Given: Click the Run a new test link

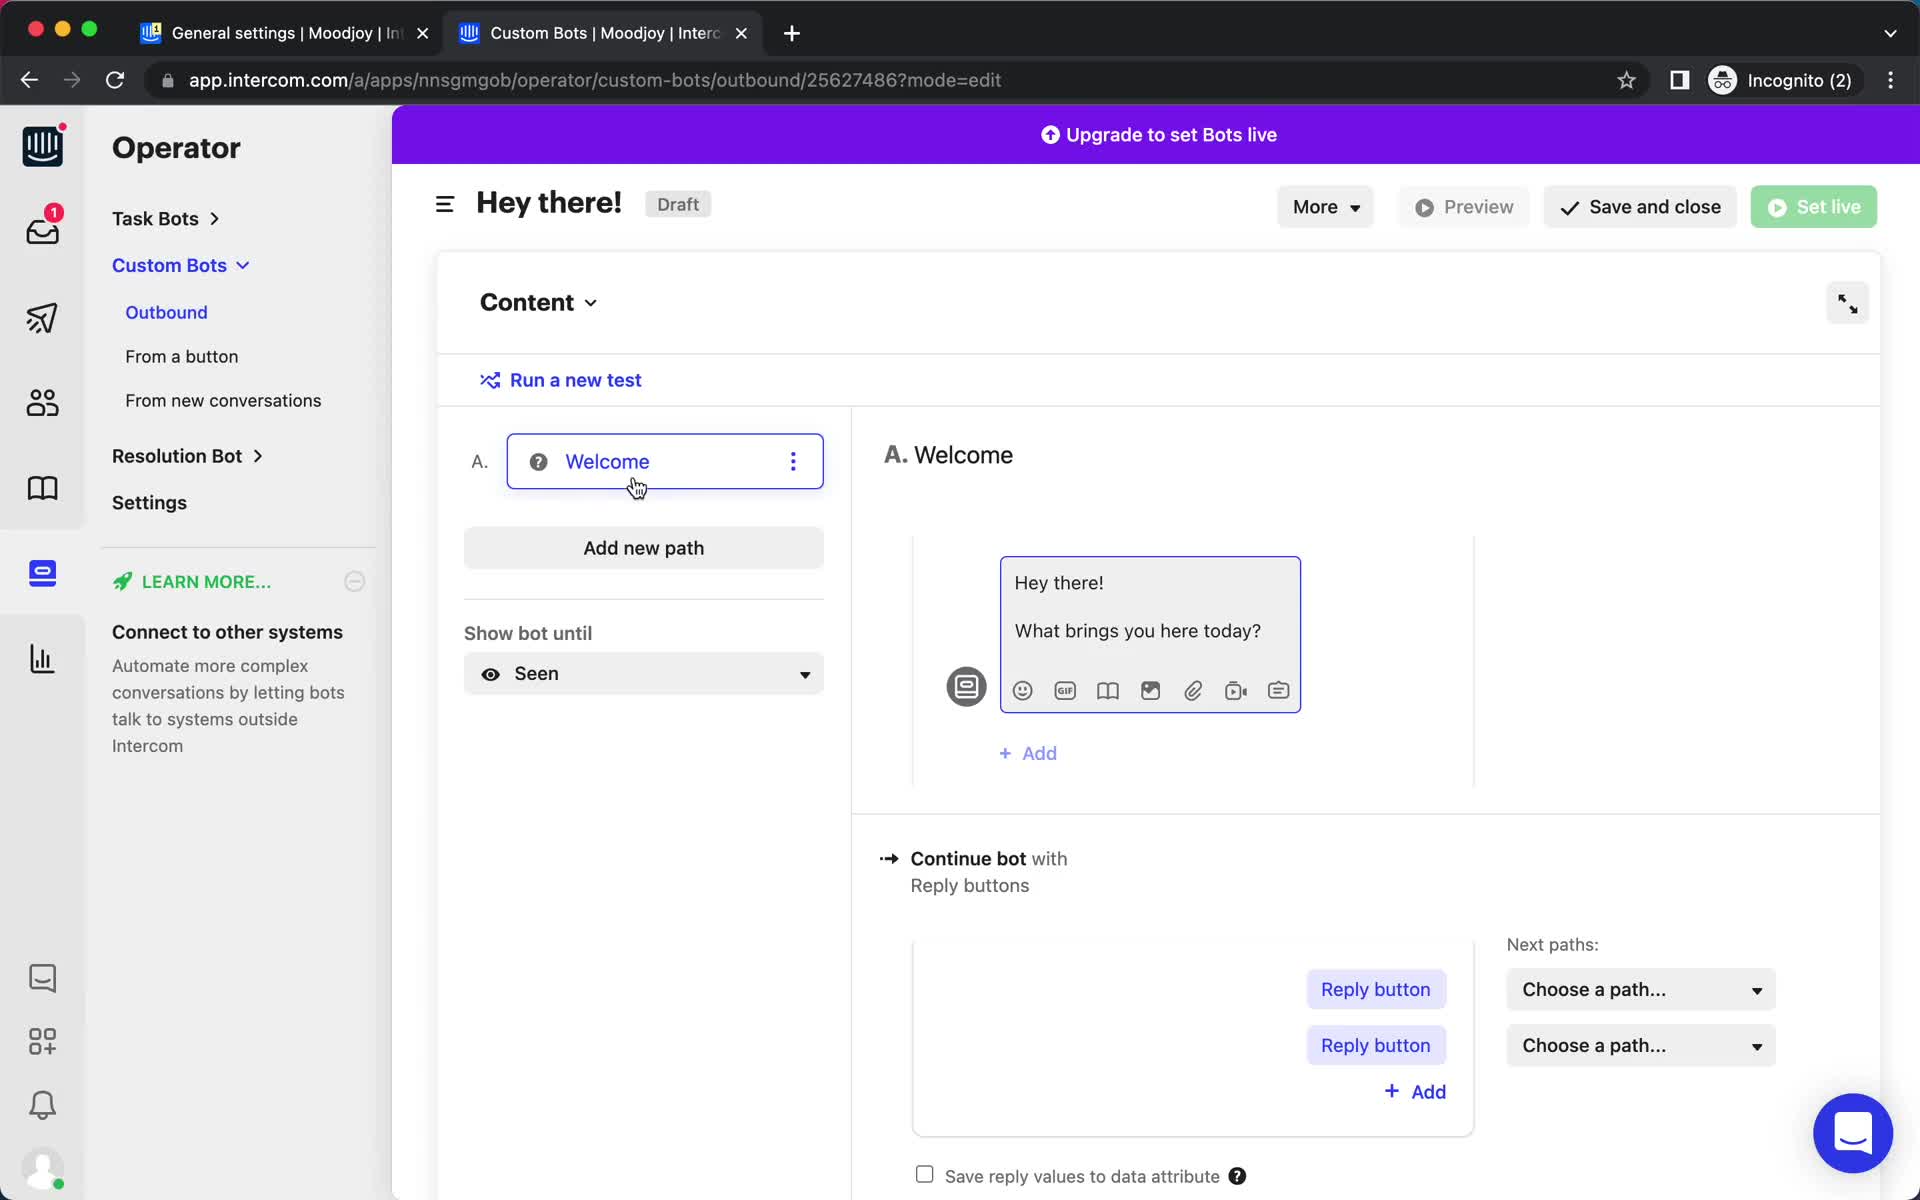Looking at the screenshot, I should (x=575, y=380).
